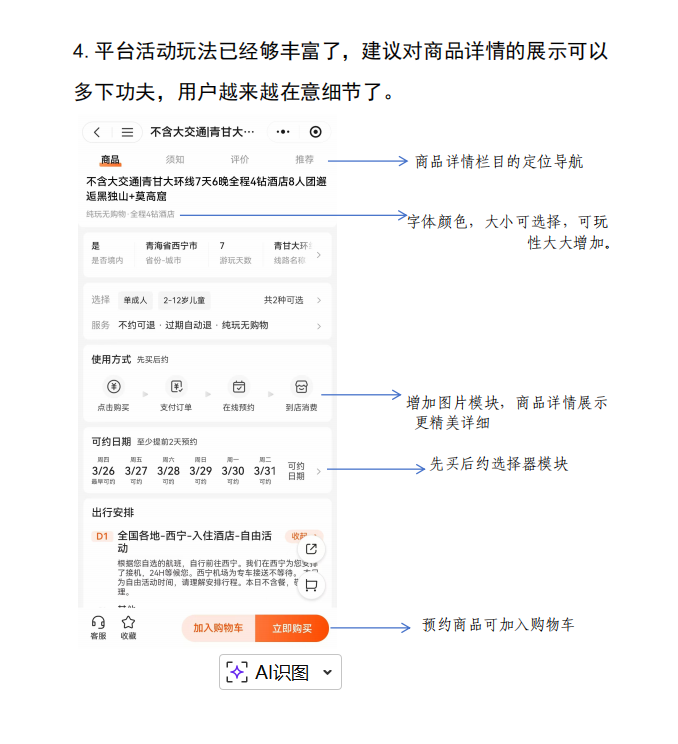The image size is (678, 744).
Task: Select the 单成人 package option
Action: pos(136,300)
